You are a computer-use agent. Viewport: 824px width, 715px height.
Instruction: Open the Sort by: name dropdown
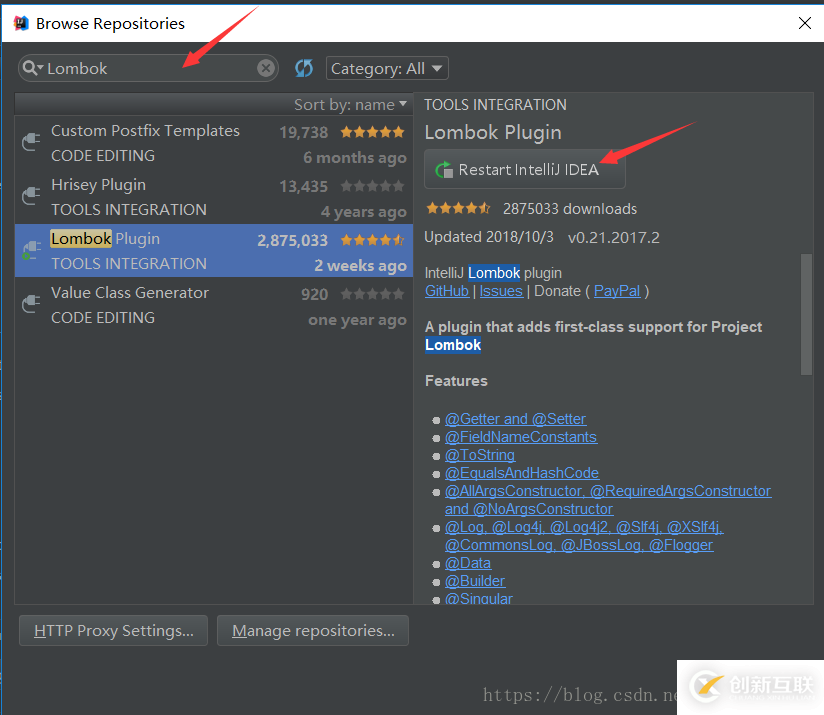click(350, 104)
